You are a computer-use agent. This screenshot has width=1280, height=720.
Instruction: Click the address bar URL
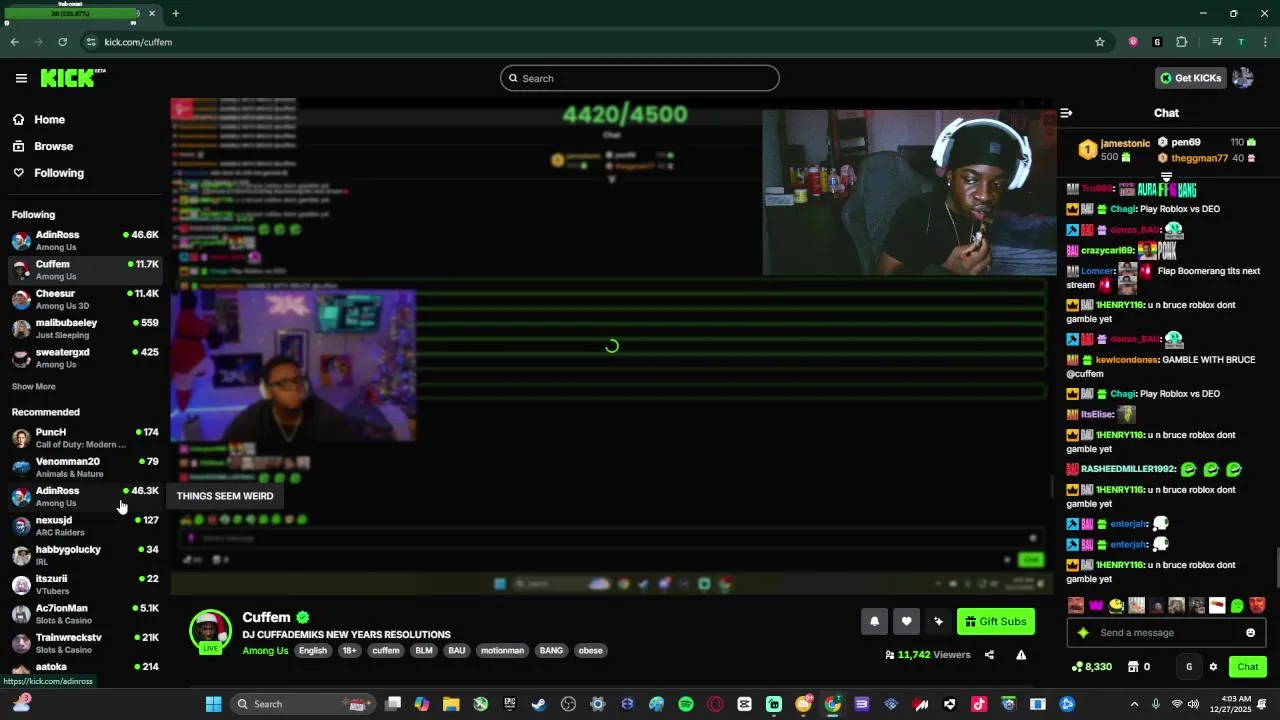click(138, 42)
